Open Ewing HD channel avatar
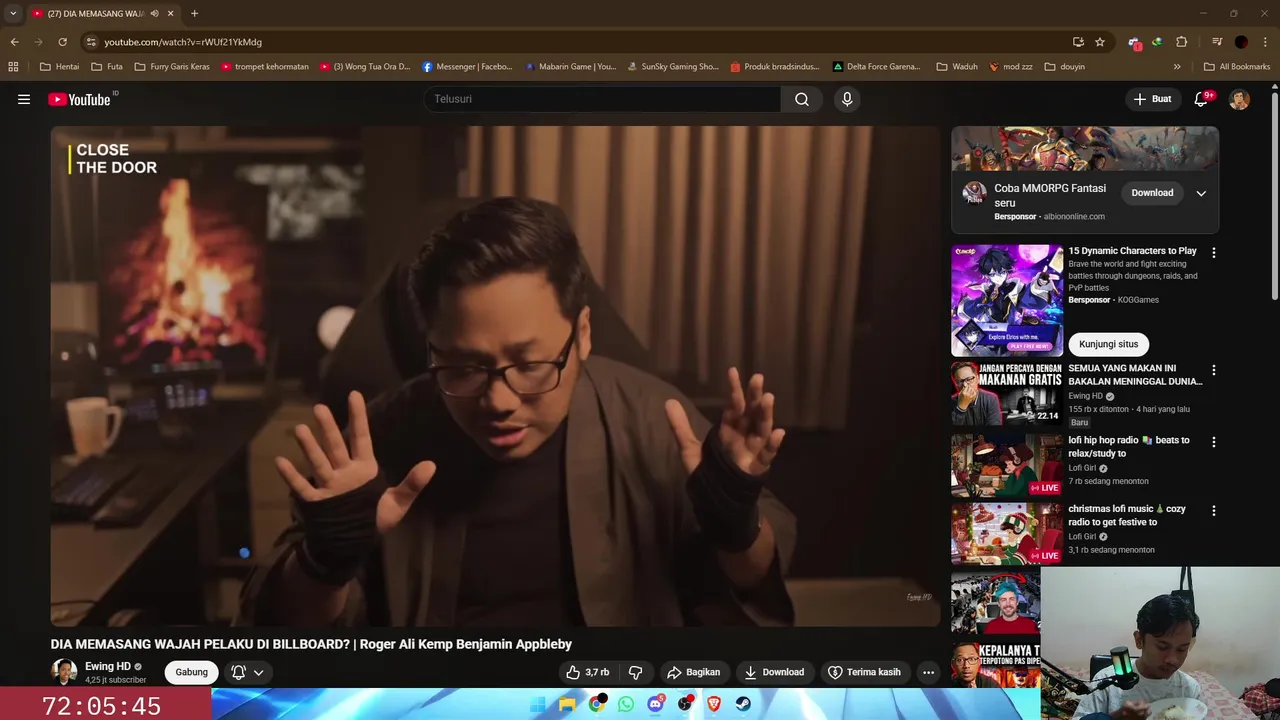The height and width of the screenshot is (720, 1280). (x=64, y=672)
